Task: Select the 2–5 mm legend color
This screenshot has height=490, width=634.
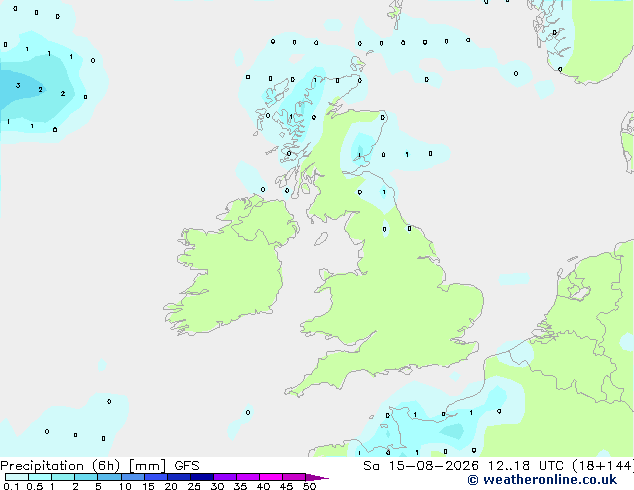Action: click(86, 477)
